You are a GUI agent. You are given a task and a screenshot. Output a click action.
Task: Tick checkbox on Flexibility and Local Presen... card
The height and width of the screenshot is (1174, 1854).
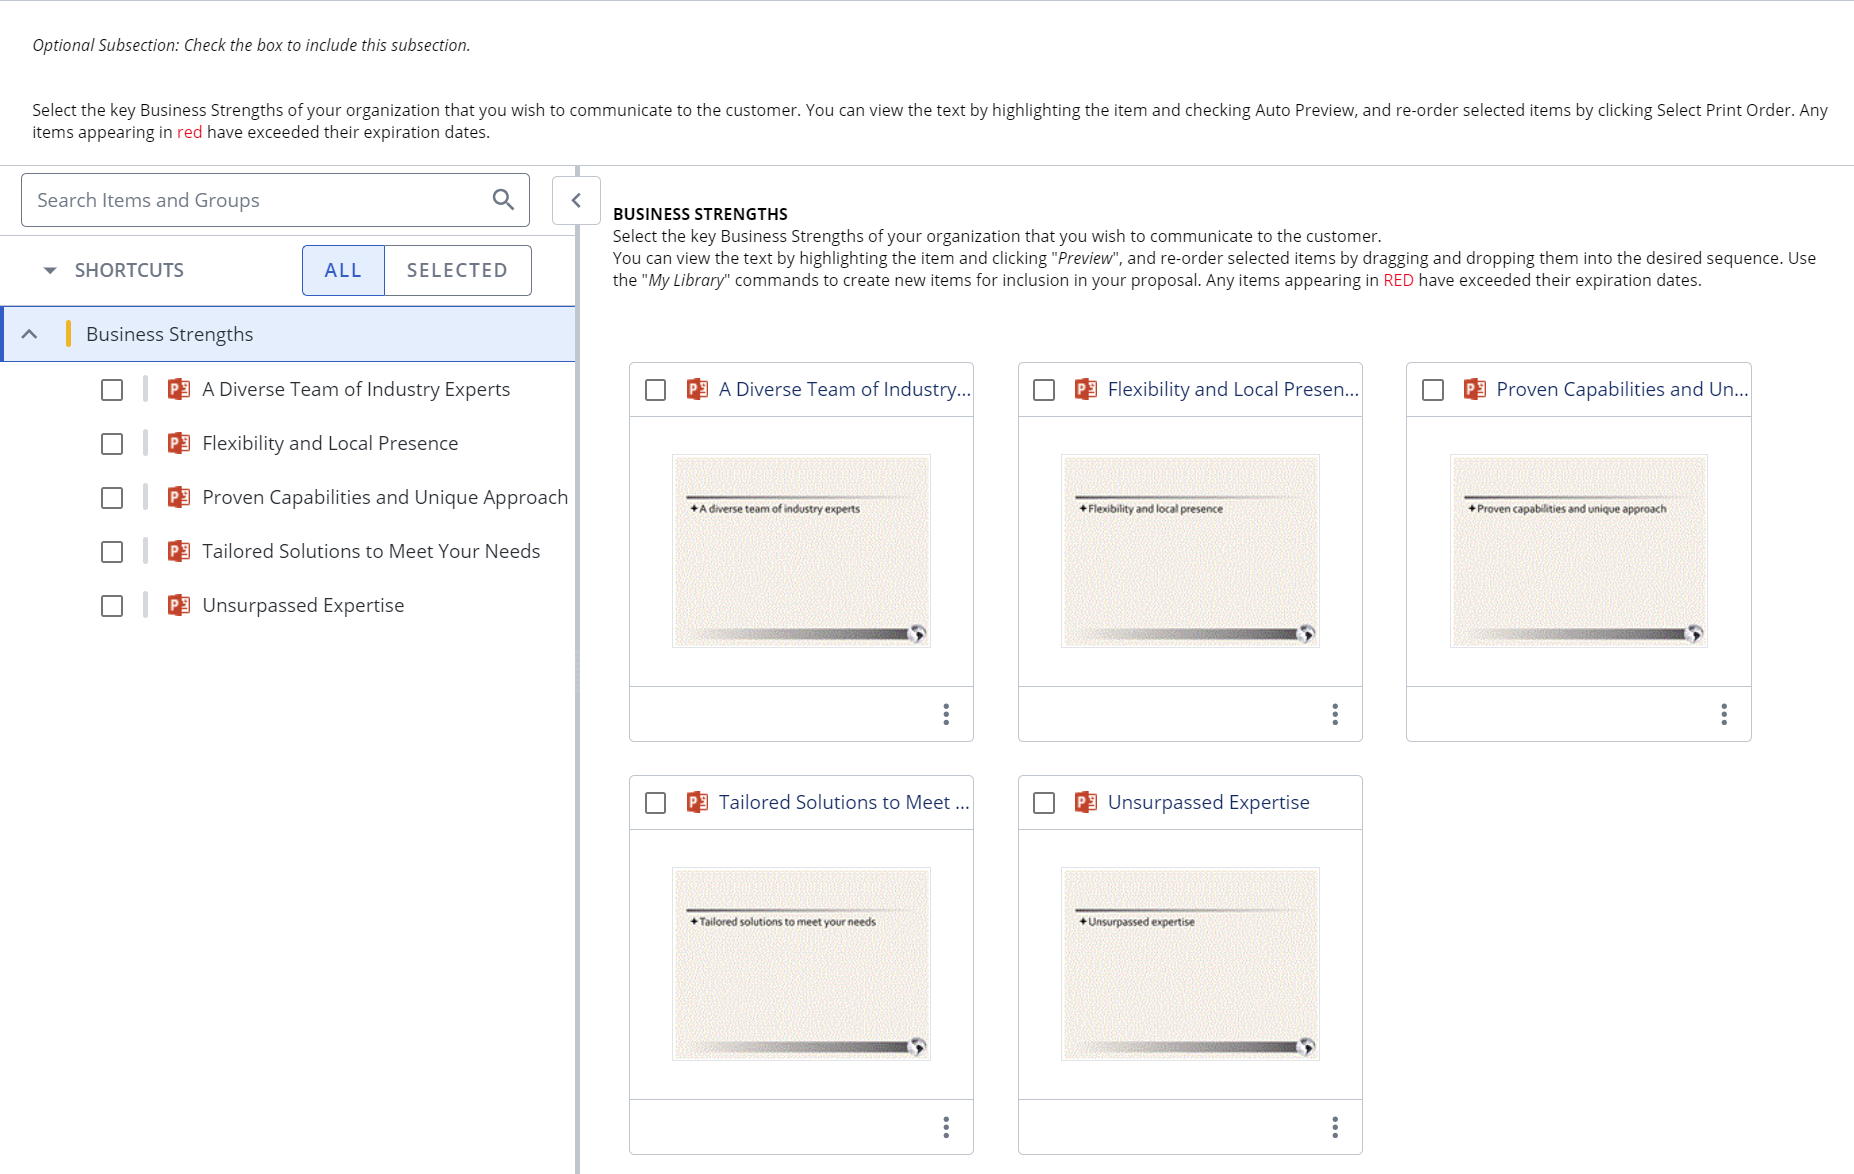pos(1044,390)
